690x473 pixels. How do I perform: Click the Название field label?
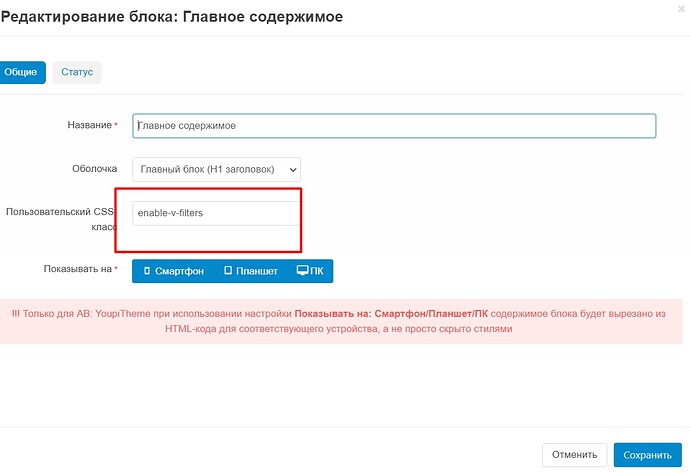click(x=88, y=126)
